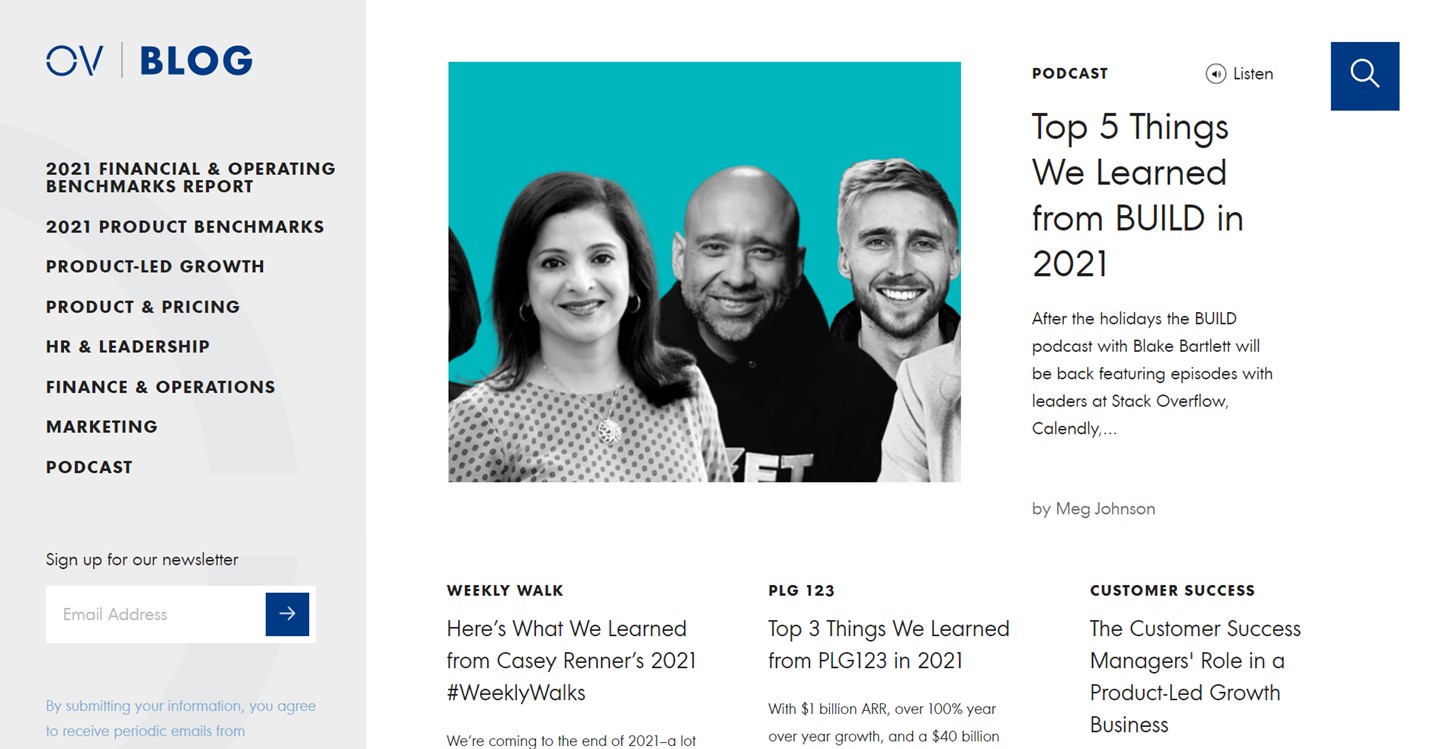Submit newsletter with the arrow button
Image resolution: width=1440 pixels, height=749 pixels.
[x=287, y=614]
